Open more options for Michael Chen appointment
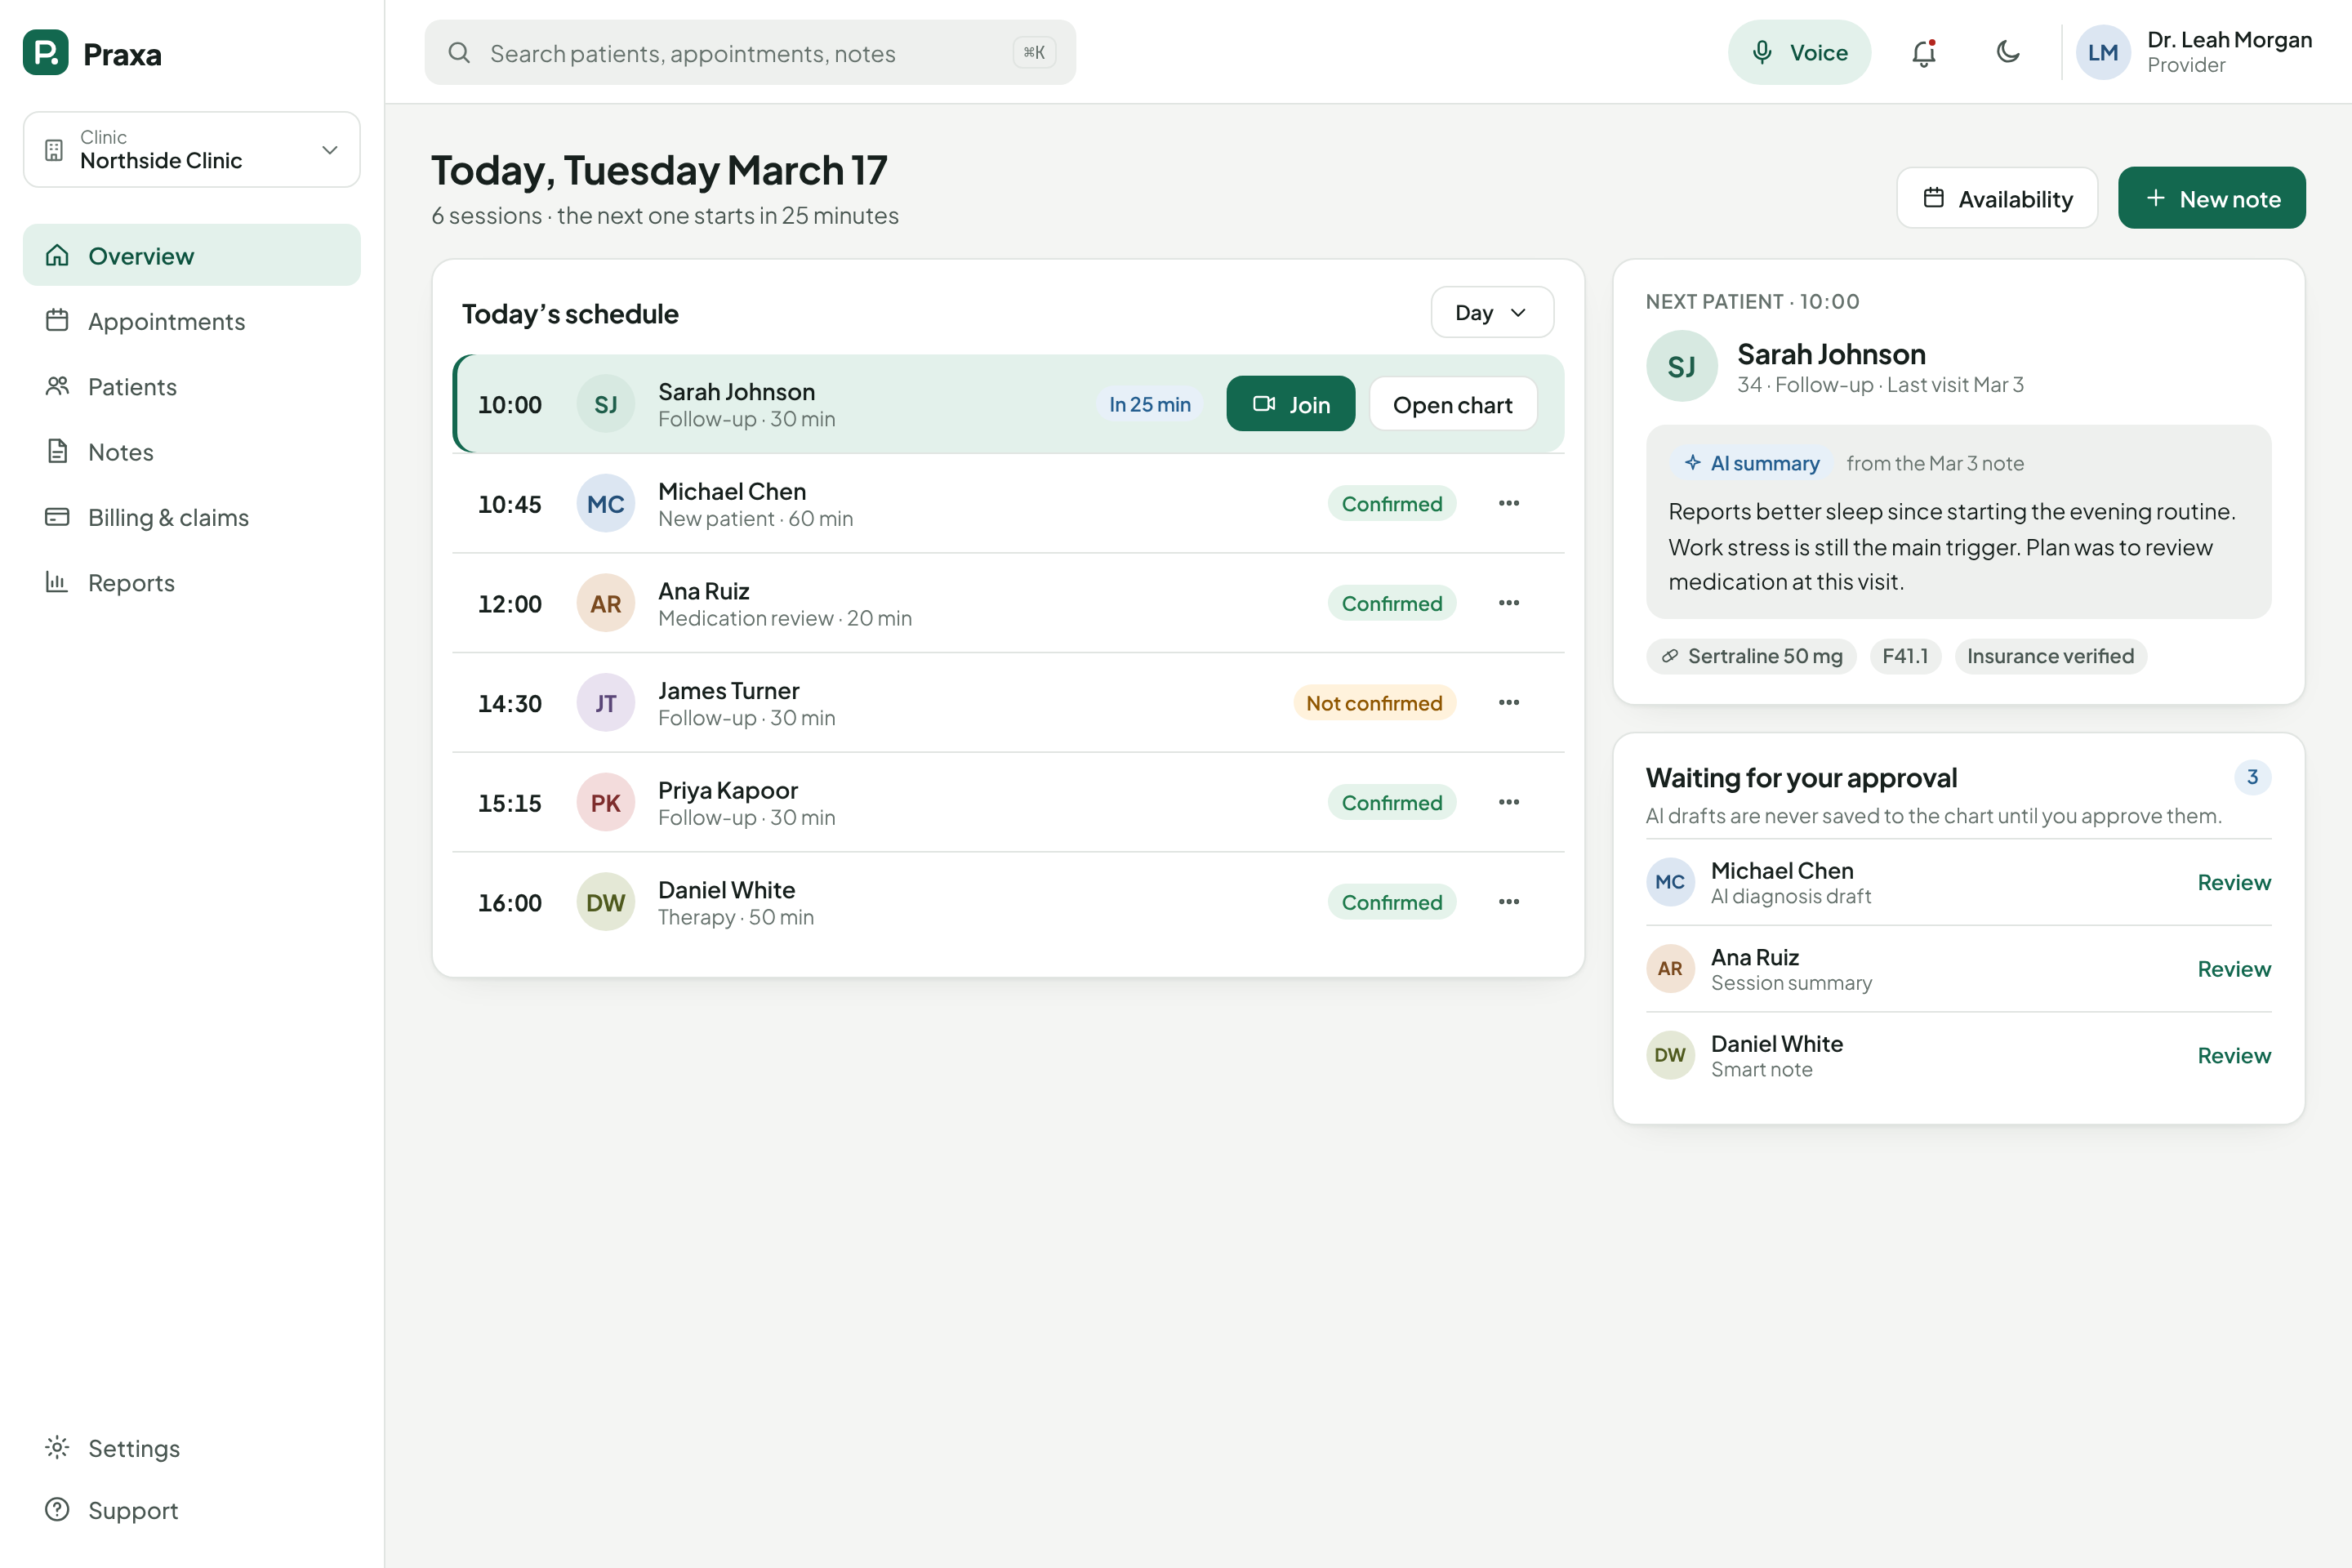Image resolution: width=2352 pixels, height=1568 pixels. point(1508,503)
